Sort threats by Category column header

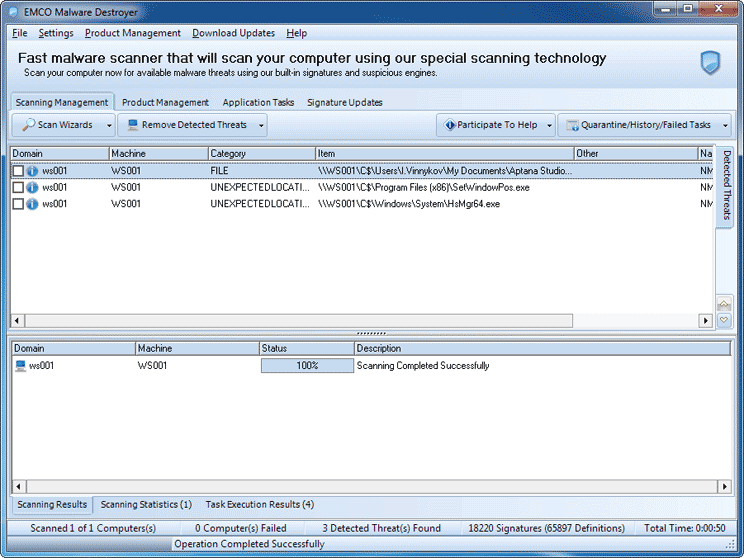(260, 153)
